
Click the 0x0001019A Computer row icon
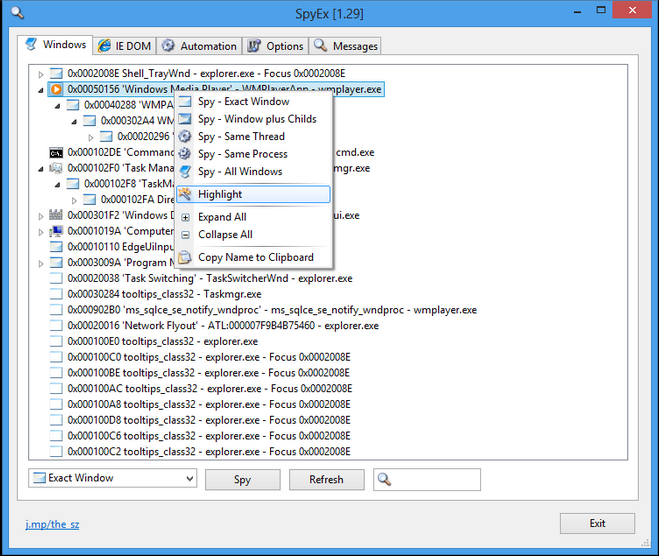[56, 231]
